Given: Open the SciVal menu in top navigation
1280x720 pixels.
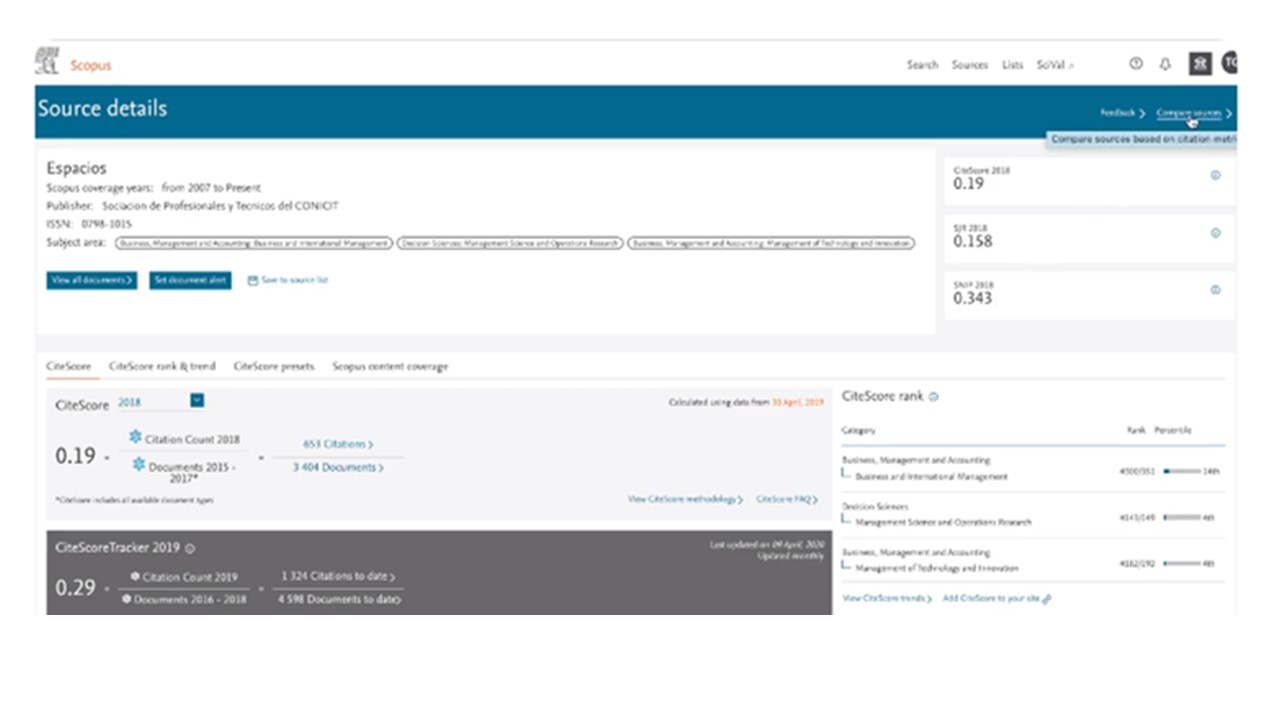Looking at the screenshot, I should 1054,65.
